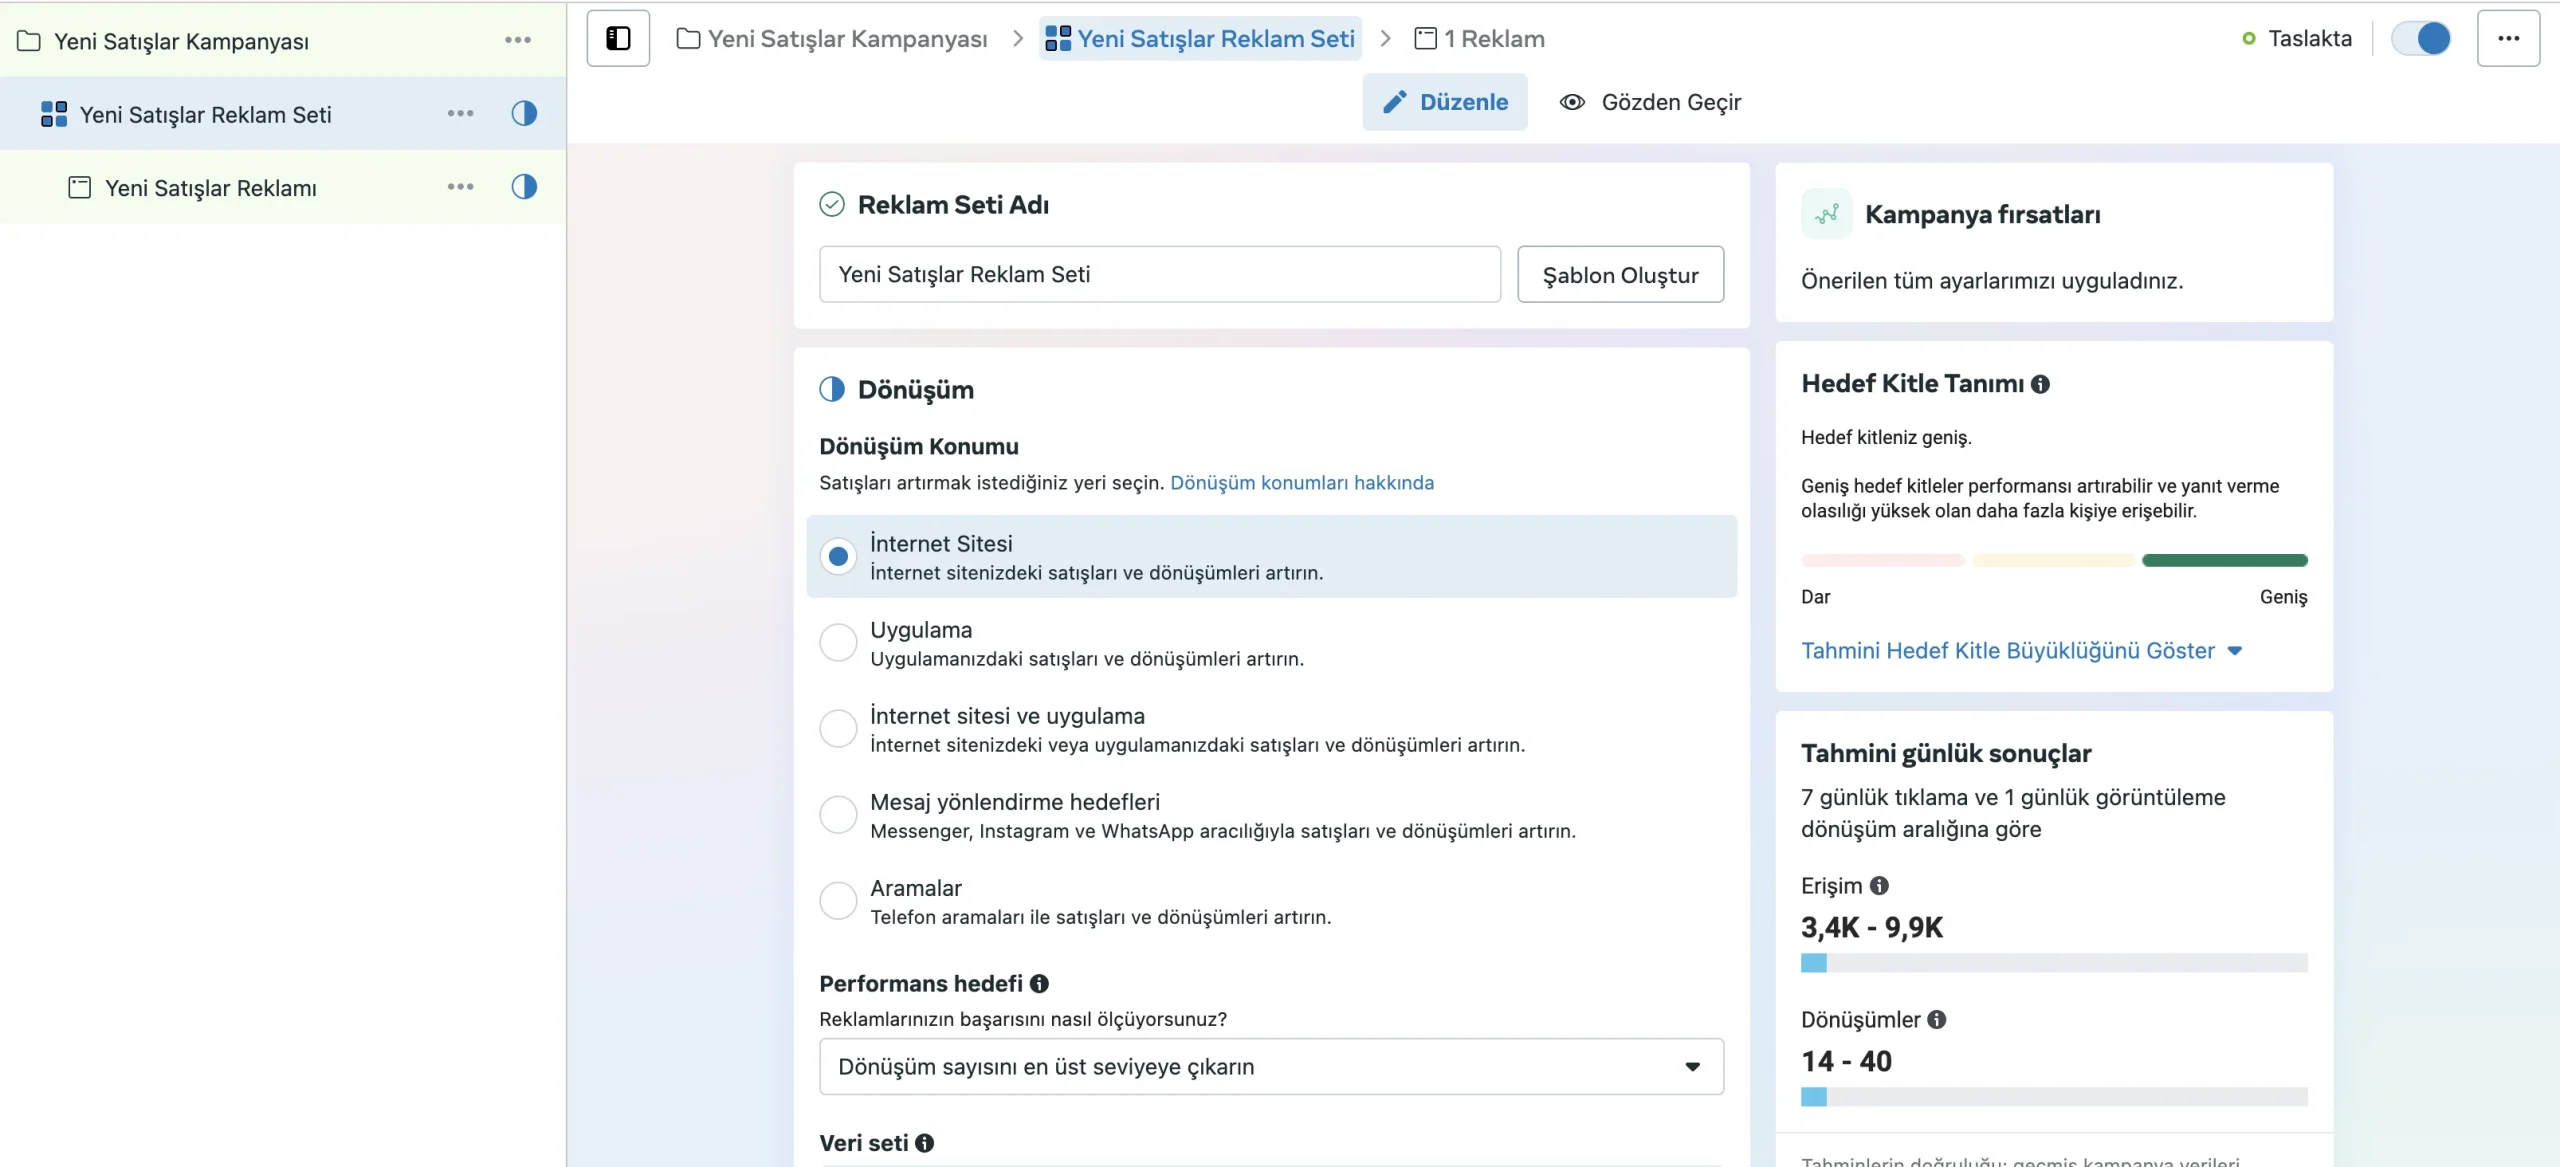Click the Erişim estimate progress bar
2560x1167 pixels.
(2054, 963)
